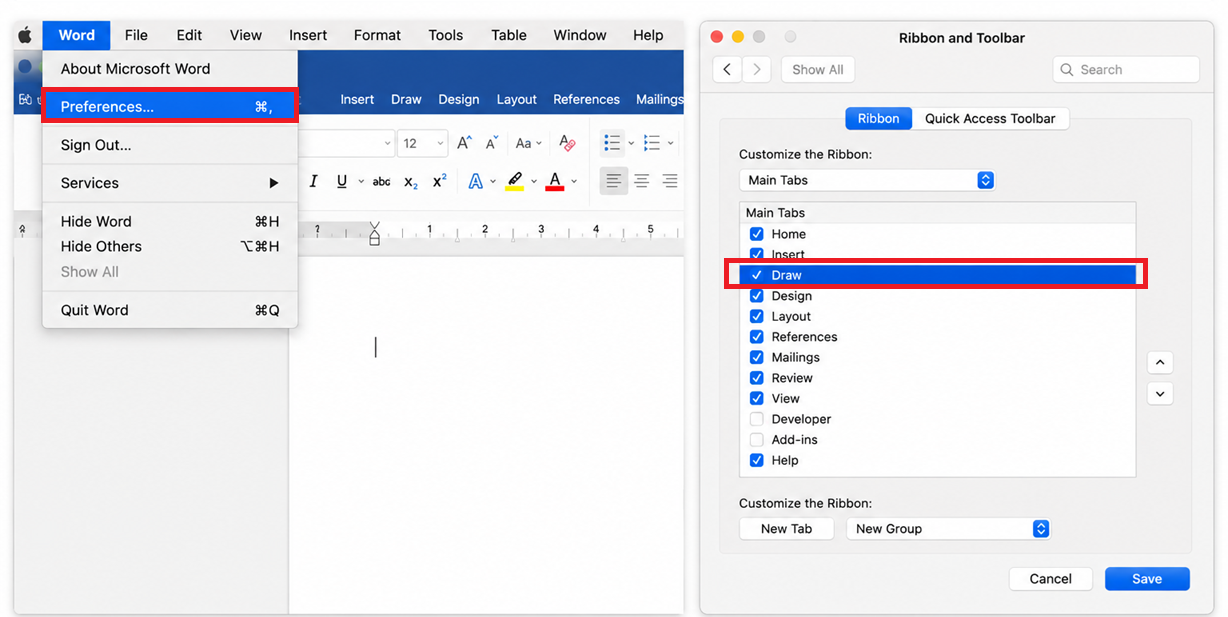Viewport: 1228px width, 617px height.
Task: Center align the text
Action: (x=642, y=181)
